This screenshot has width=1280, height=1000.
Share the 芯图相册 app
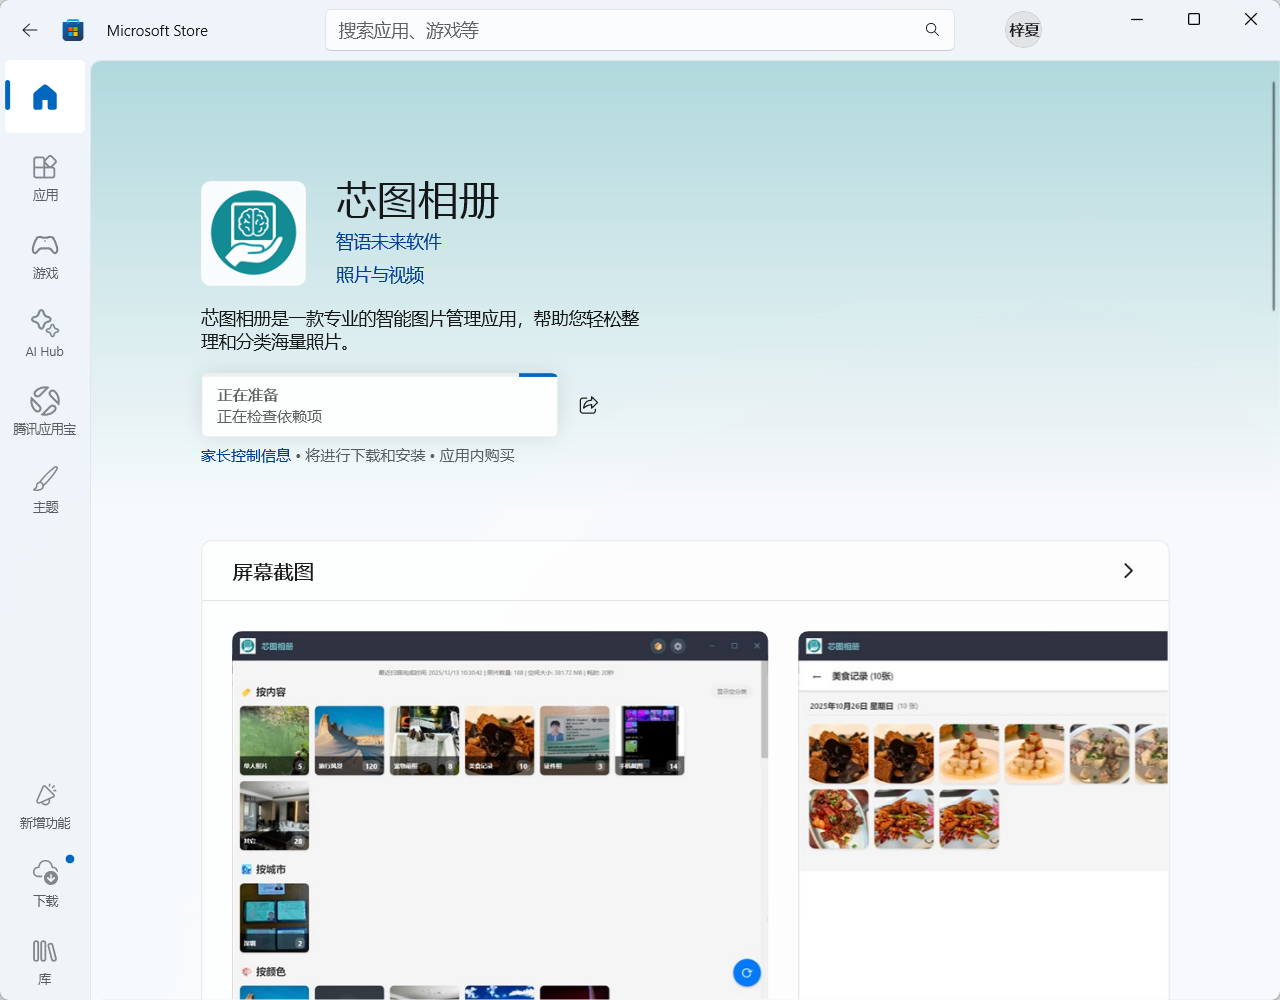click(588, 405)
